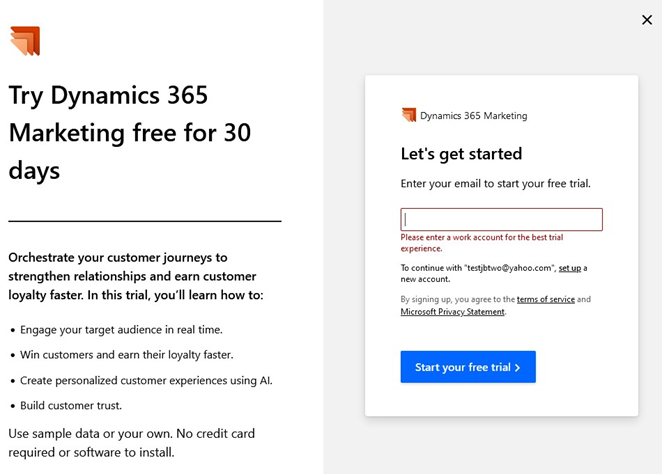Click the "Let's get started" heading

click(461, 154)
